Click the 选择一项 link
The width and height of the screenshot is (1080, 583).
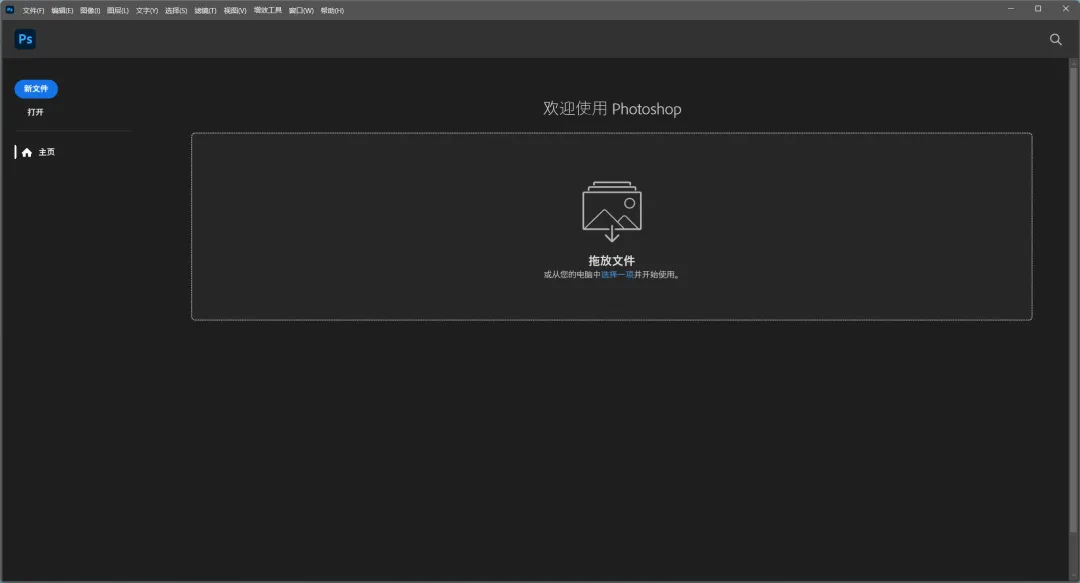[617, 274]
